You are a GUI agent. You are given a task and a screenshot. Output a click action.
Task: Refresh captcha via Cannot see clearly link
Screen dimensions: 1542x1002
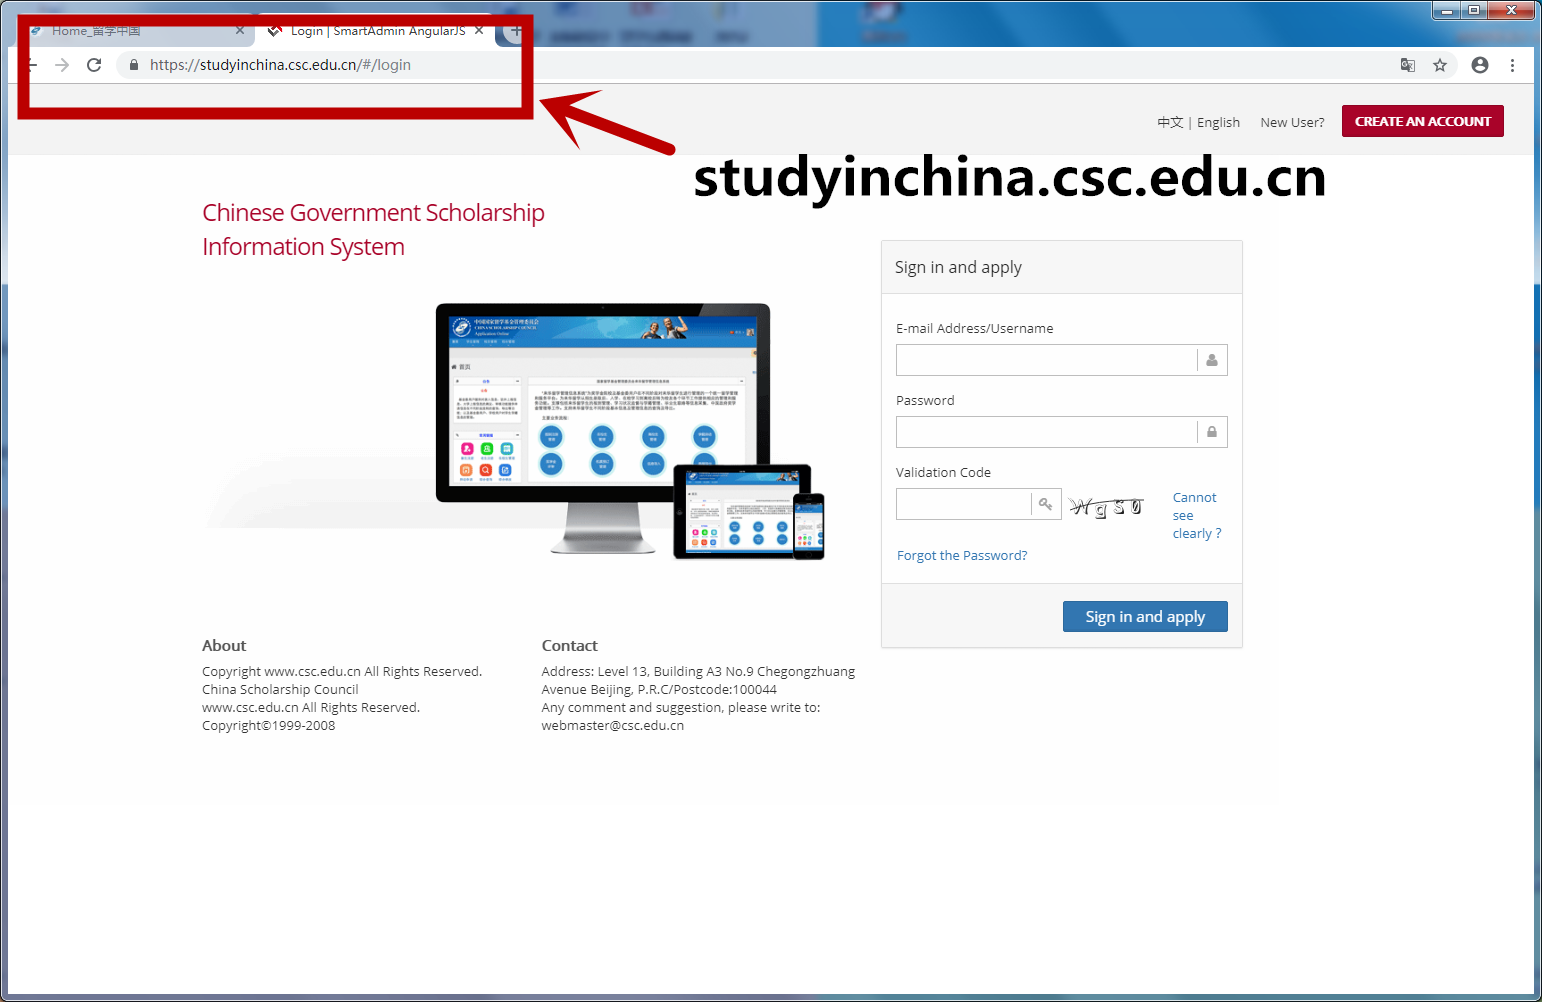pyautogui.click(x=1196, y=515)
